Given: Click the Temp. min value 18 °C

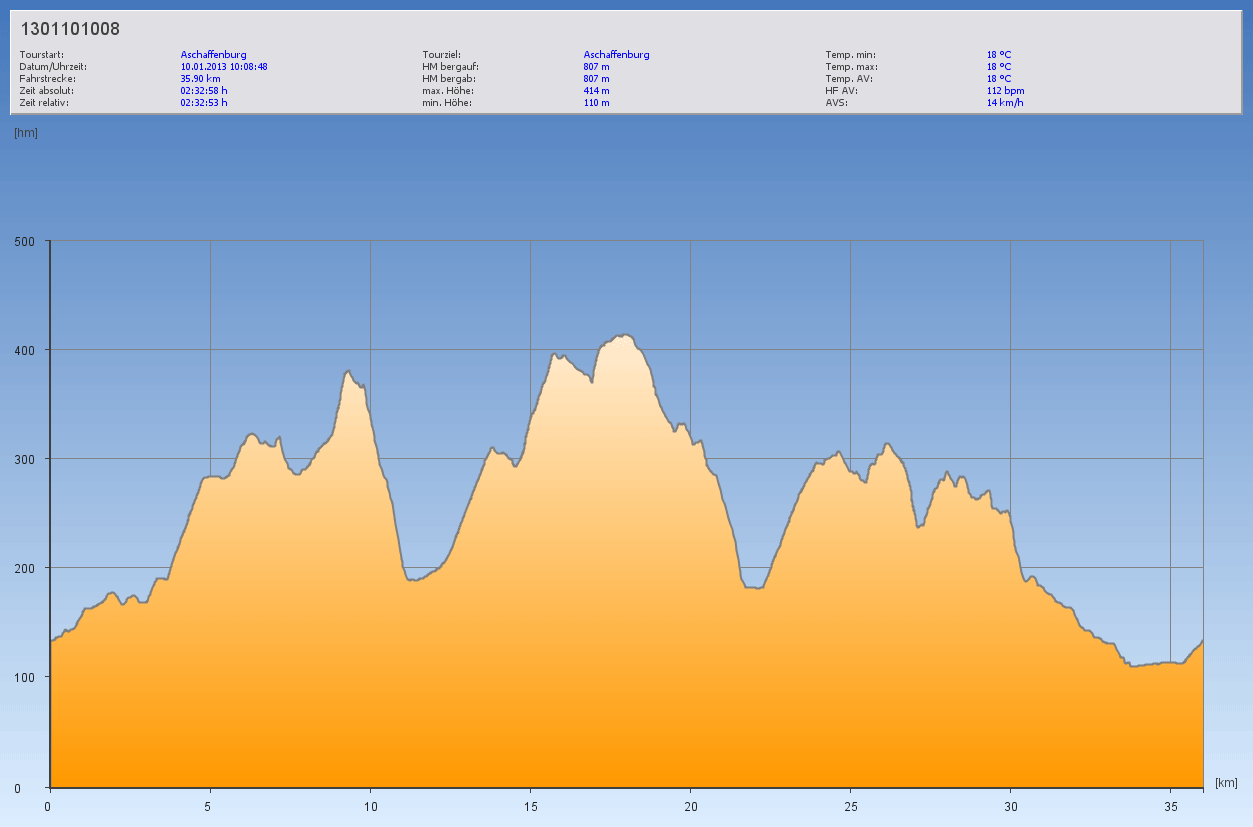Looking at the screenshot, I should tap(999, 55).
